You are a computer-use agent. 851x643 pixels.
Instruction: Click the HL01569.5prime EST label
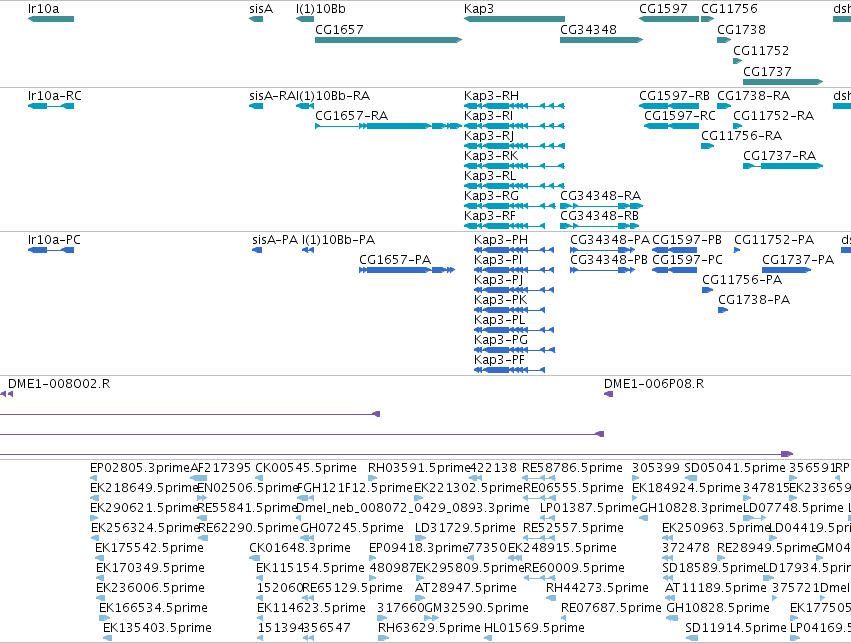(x=534, y=628)
